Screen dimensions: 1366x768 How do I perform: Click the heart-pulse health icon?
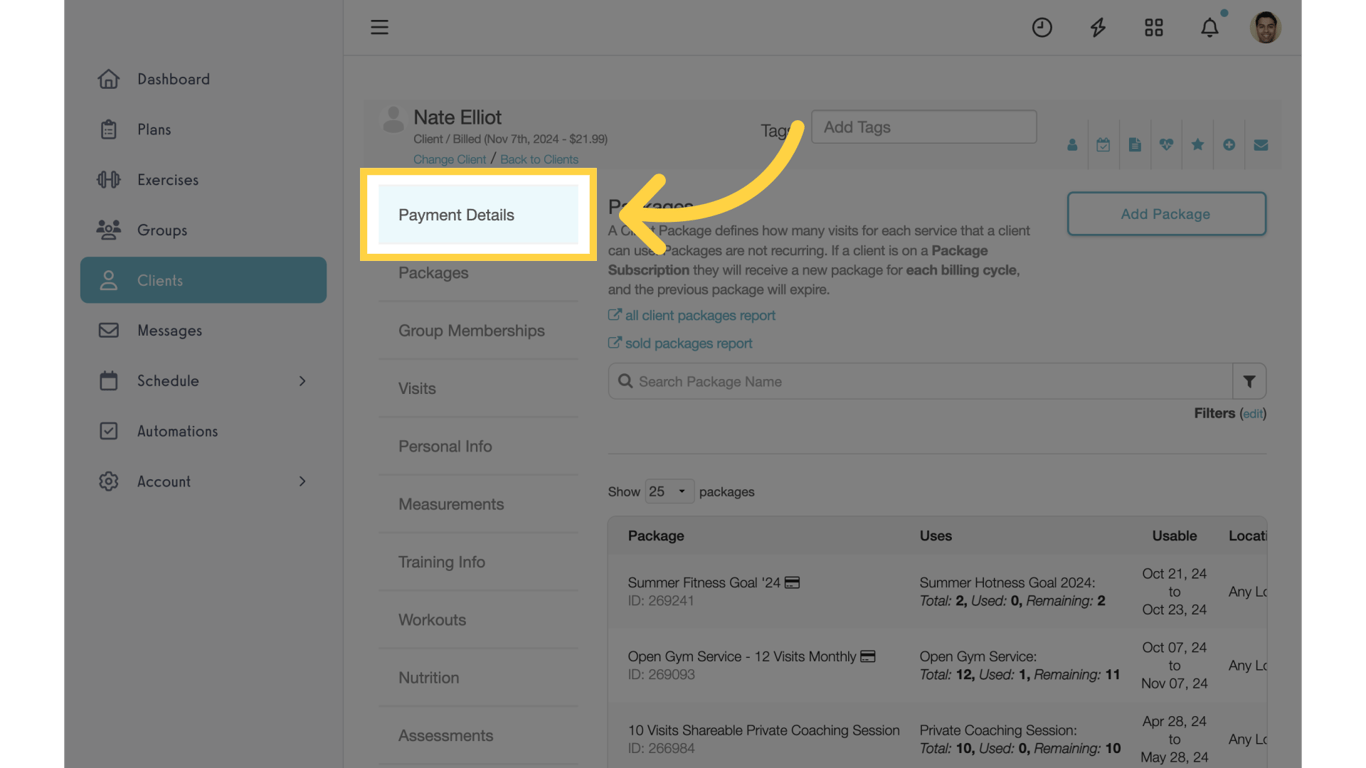pos(1166,145)
